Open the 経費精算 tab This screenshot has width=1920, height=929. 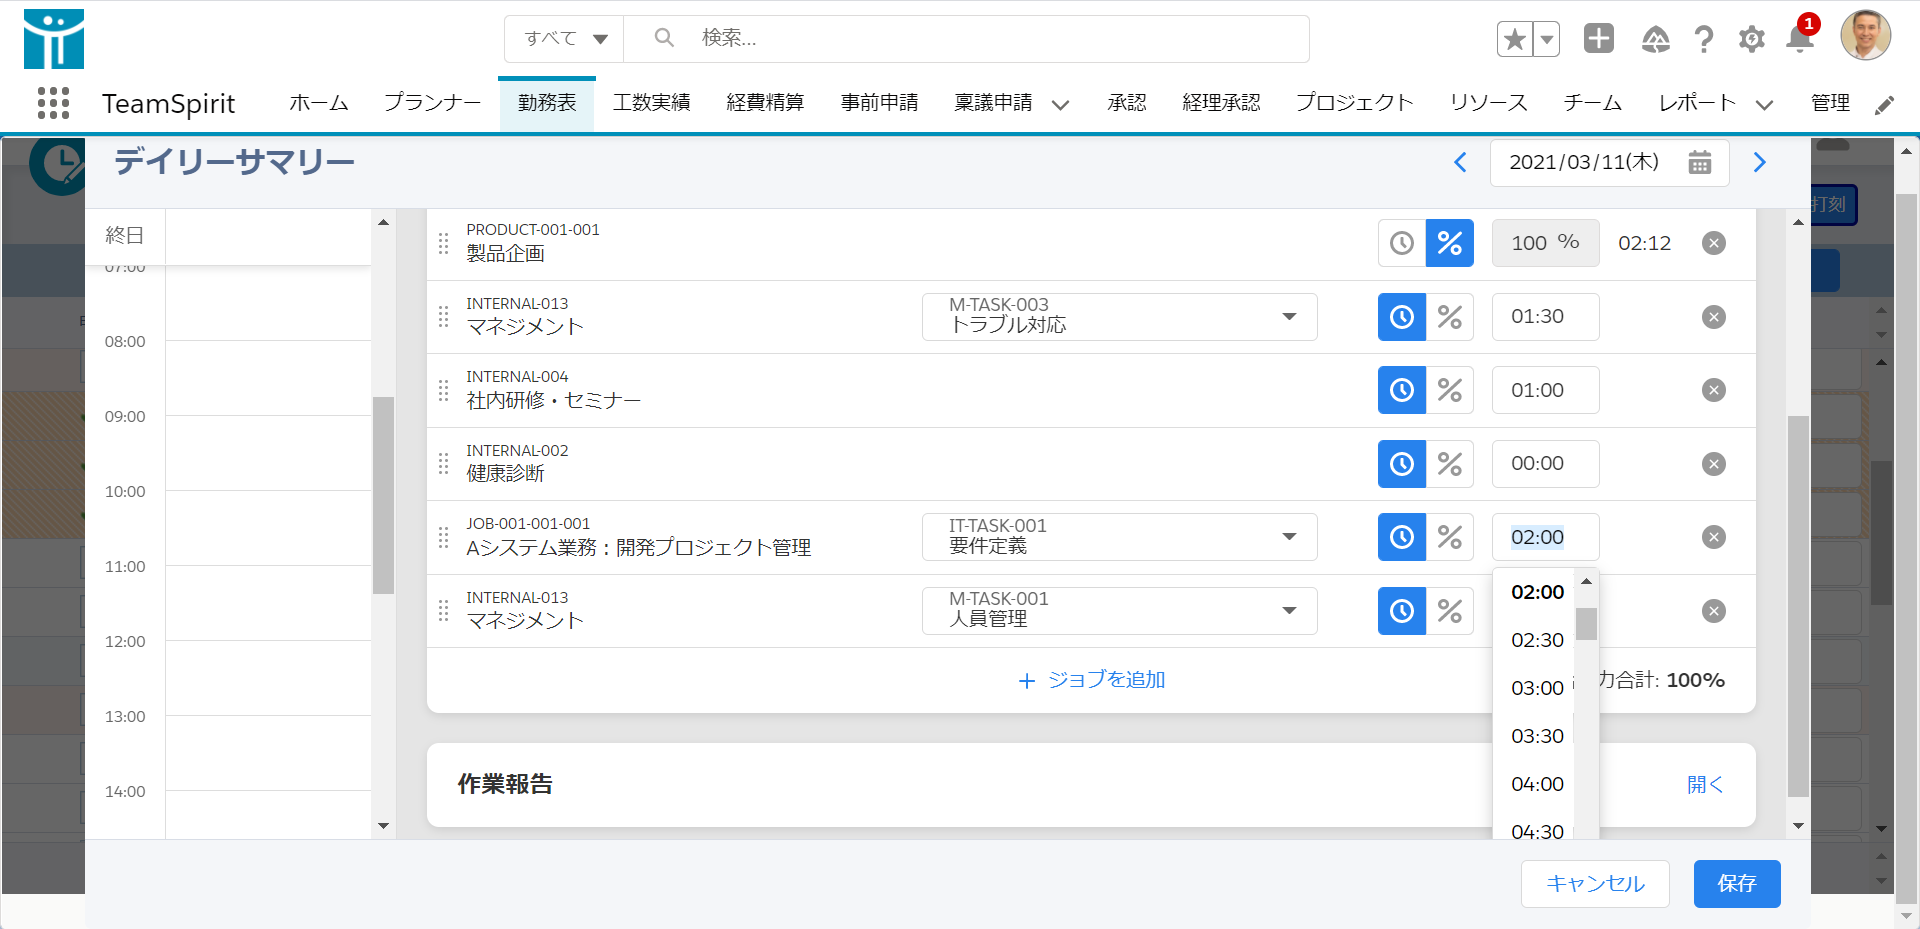[x=766, y=103]
